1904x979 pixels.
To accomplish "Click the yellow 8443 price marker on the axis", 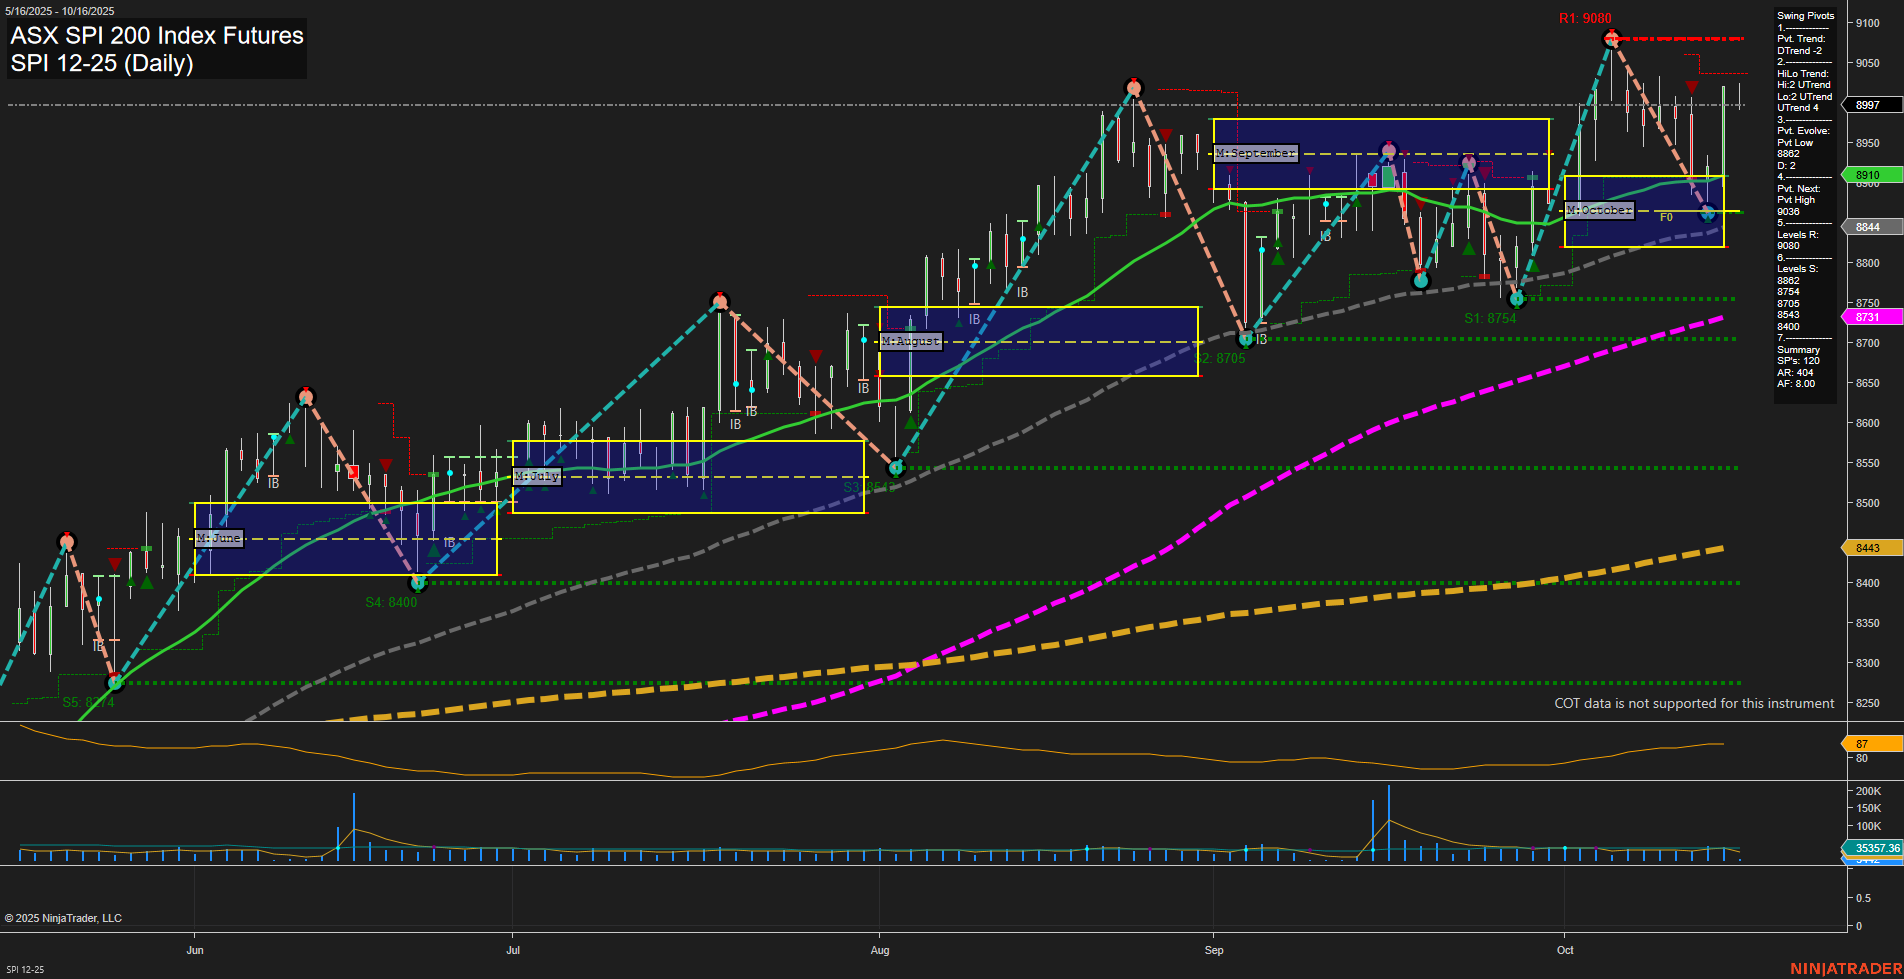I will 1869,547.
